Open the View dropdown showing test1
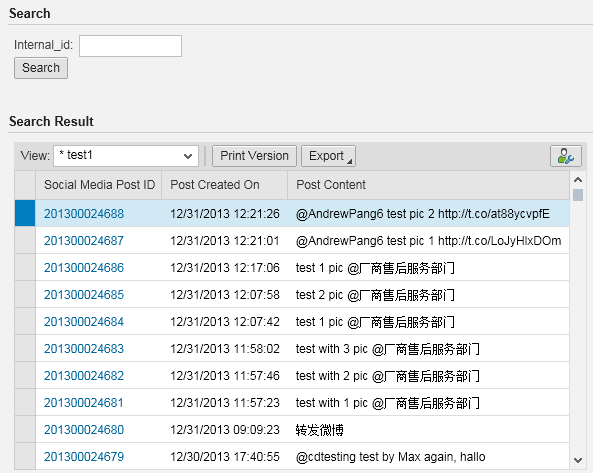The width and height of the screenshot is (593, 473). pos(126,156)
